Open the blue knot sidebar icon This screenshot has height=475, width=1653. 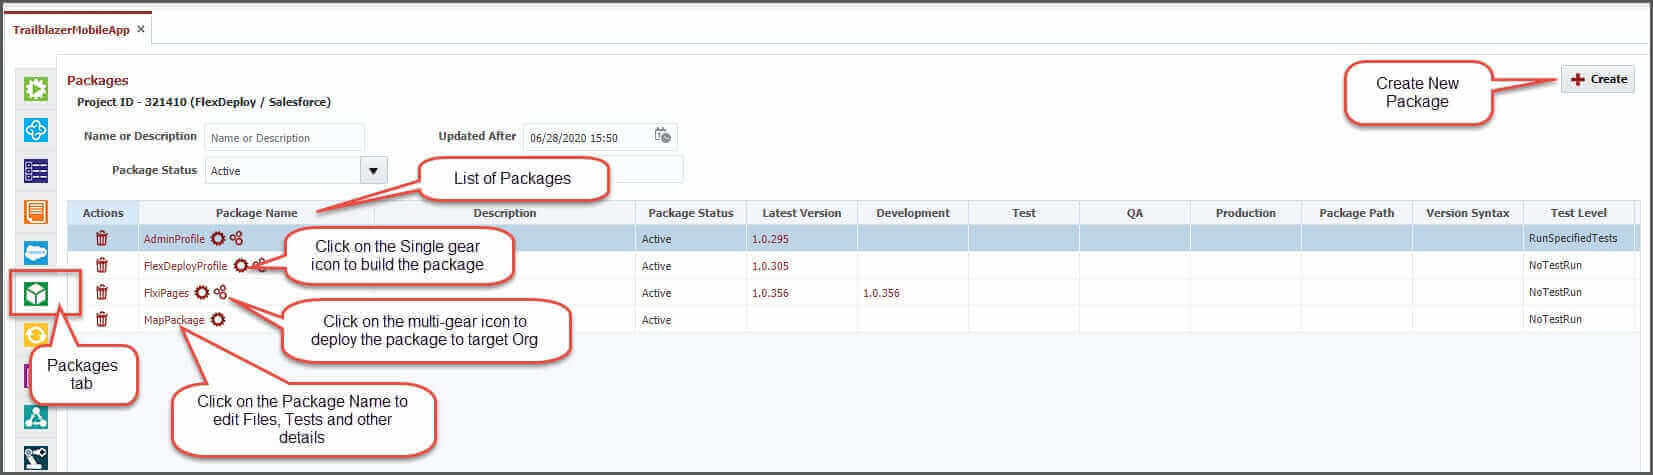36,130
